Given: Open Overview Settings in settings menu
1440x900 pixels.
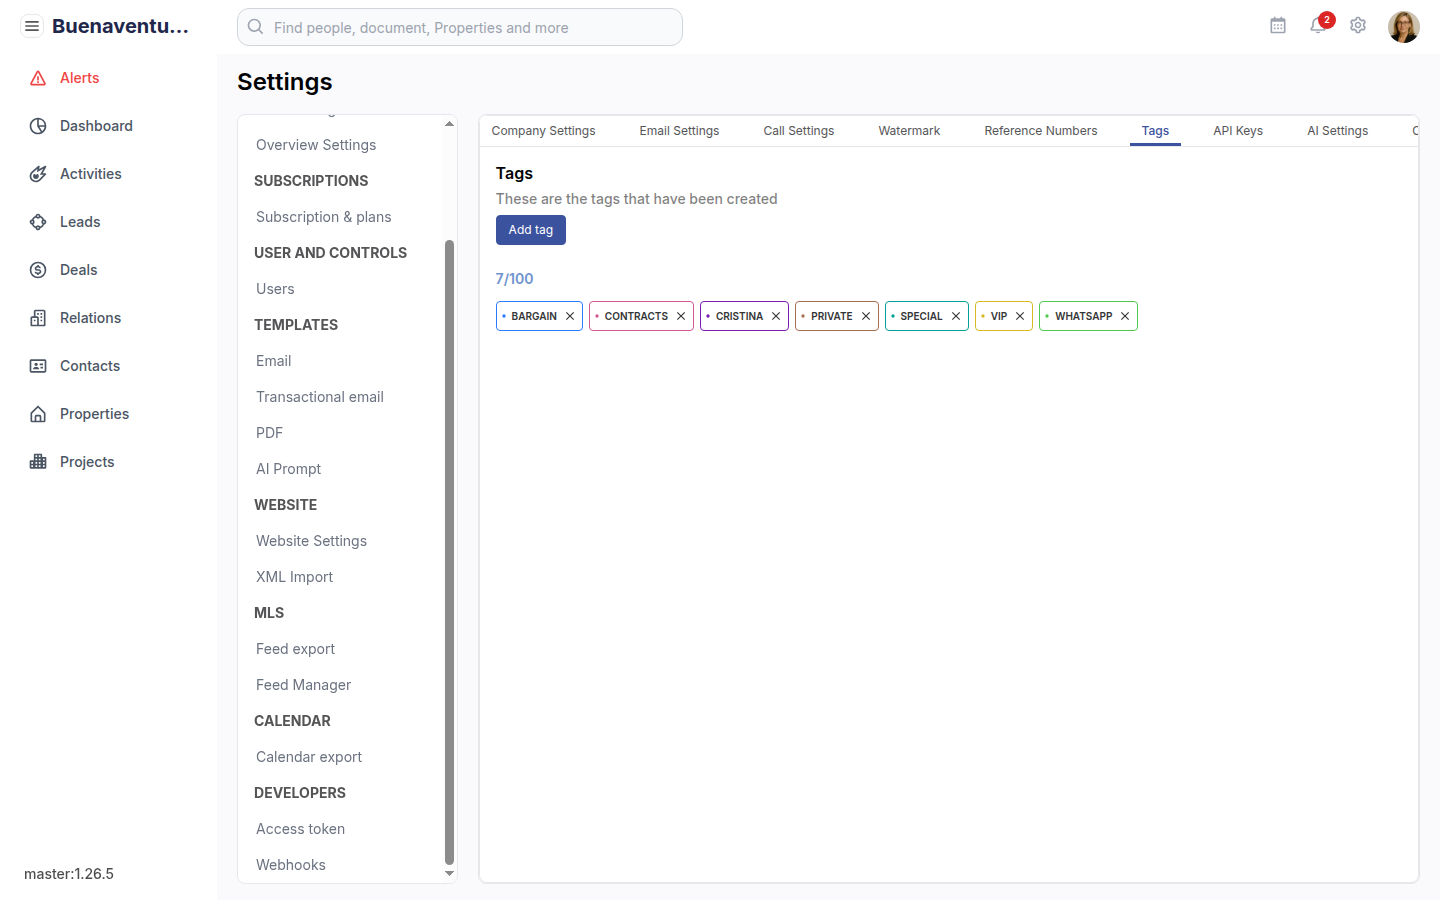Looking at the screenshot, I should coord(316,145).
